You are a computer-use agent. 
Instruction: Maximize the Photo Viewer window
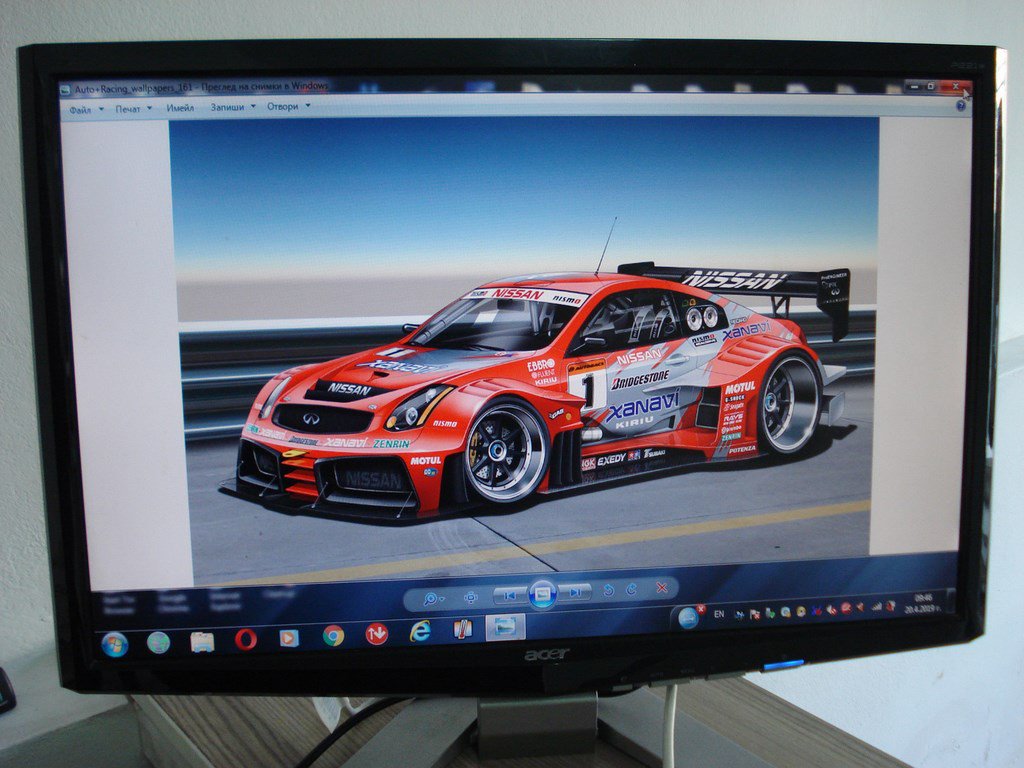pos(931,86)
